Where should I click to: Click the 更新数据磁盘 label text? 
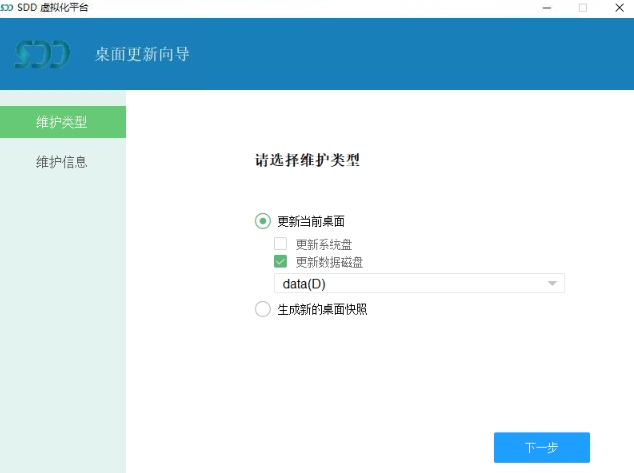pyautogui.click(x=329, y=262)
